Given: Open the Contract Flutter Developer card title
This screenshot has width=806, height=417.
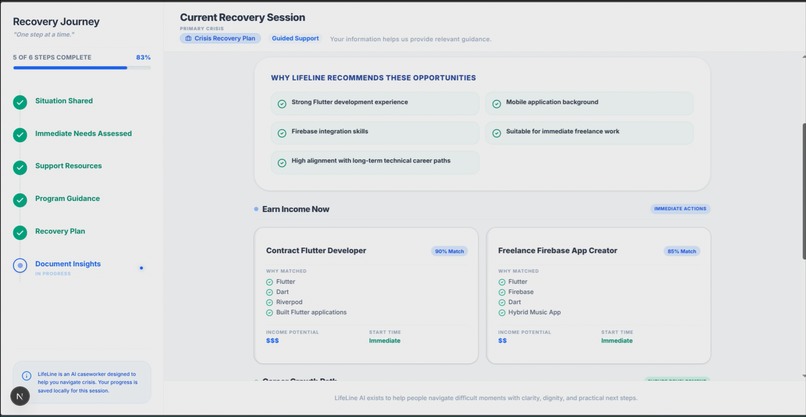Looking at the screenshot, I should click(x=316, y=251).
